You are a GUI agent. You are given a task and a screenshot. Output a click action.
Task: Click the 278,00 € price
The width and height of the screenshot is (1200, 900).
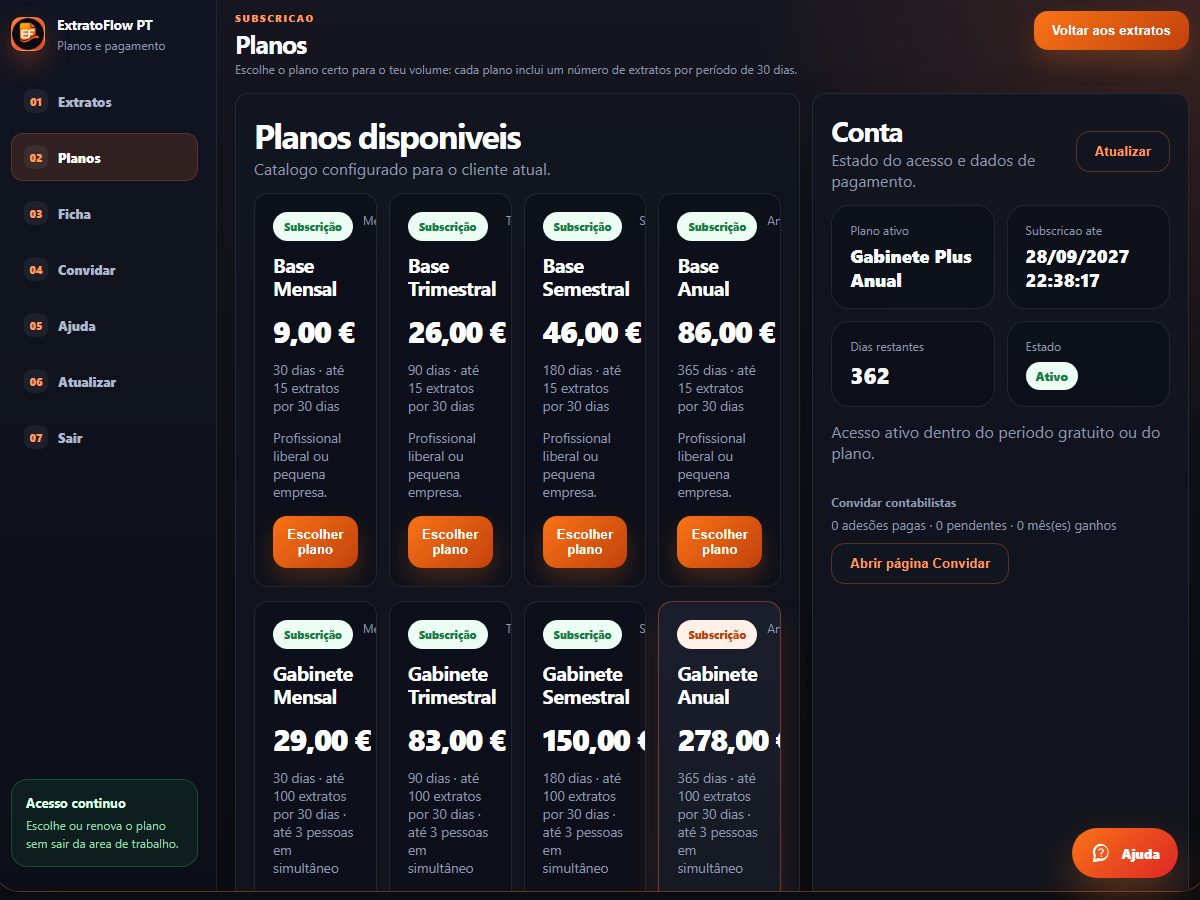(728, 741)
